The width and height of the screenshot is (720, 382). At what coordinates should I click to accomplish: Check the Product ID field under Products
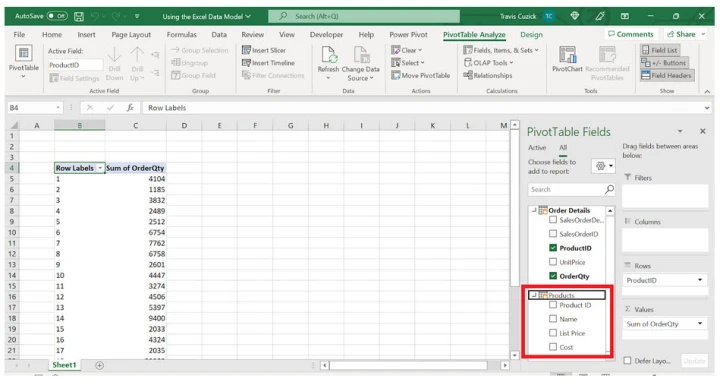coord(553,305)
